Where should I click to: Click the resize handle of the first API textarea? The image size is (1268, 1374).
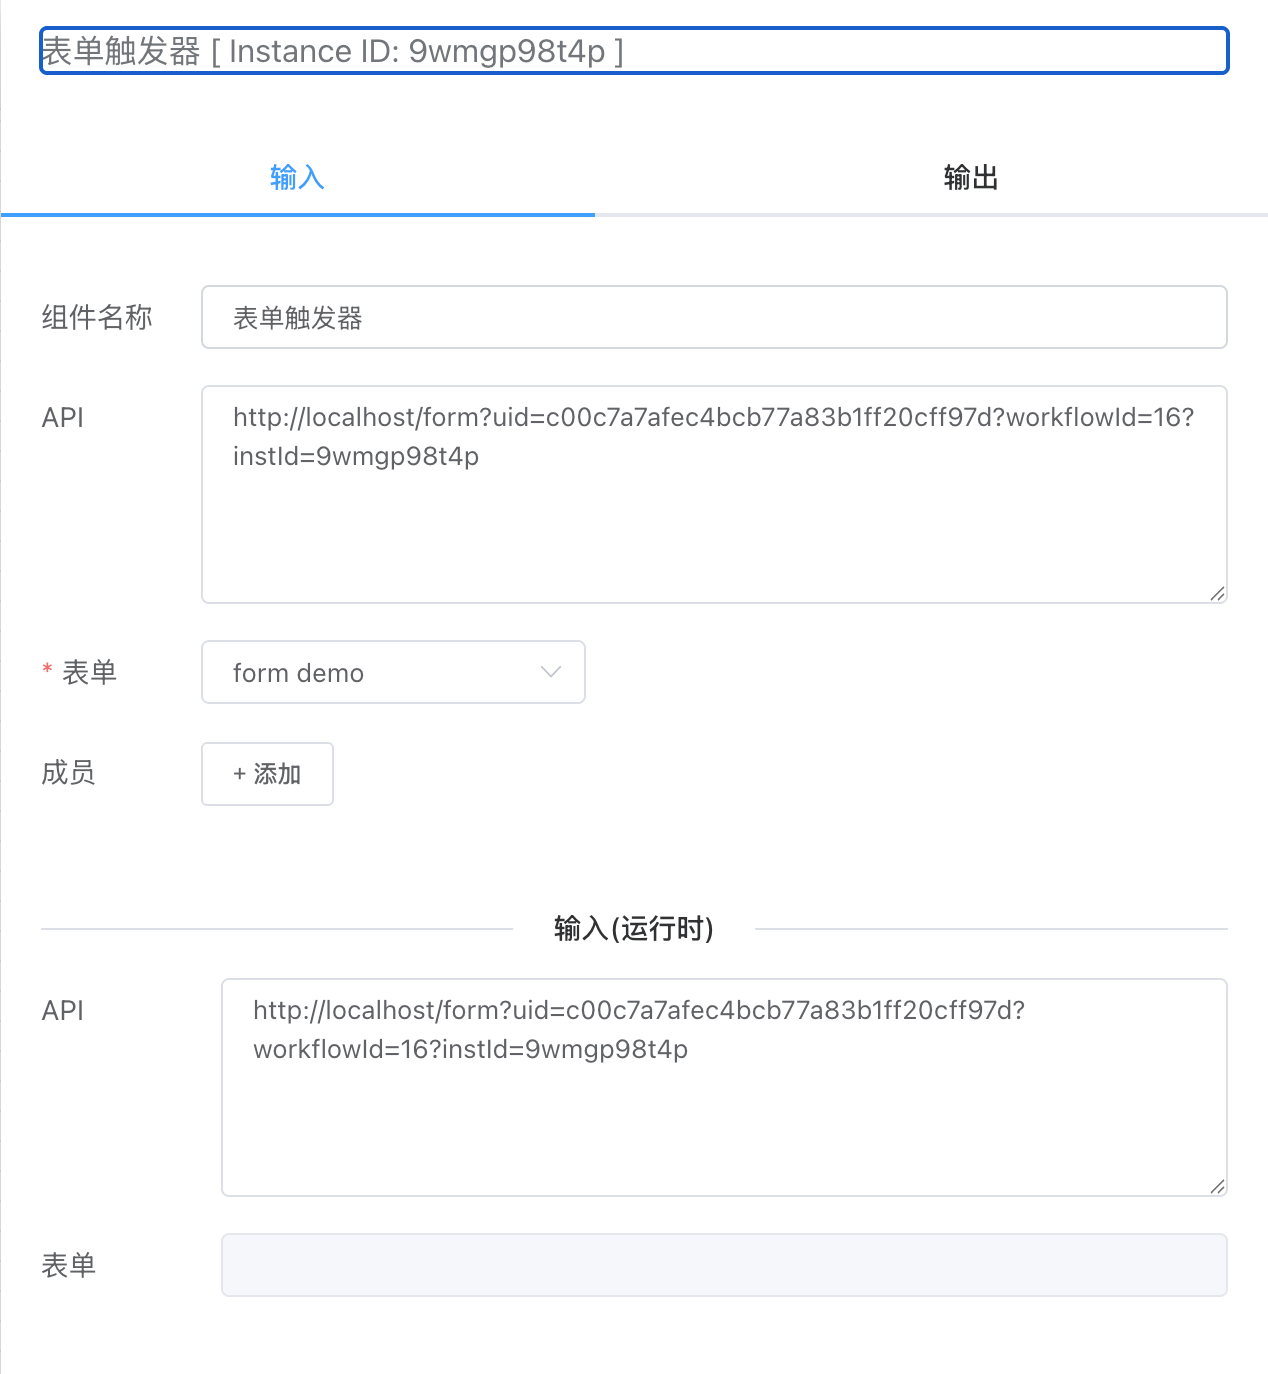[x=1218, y=594]
